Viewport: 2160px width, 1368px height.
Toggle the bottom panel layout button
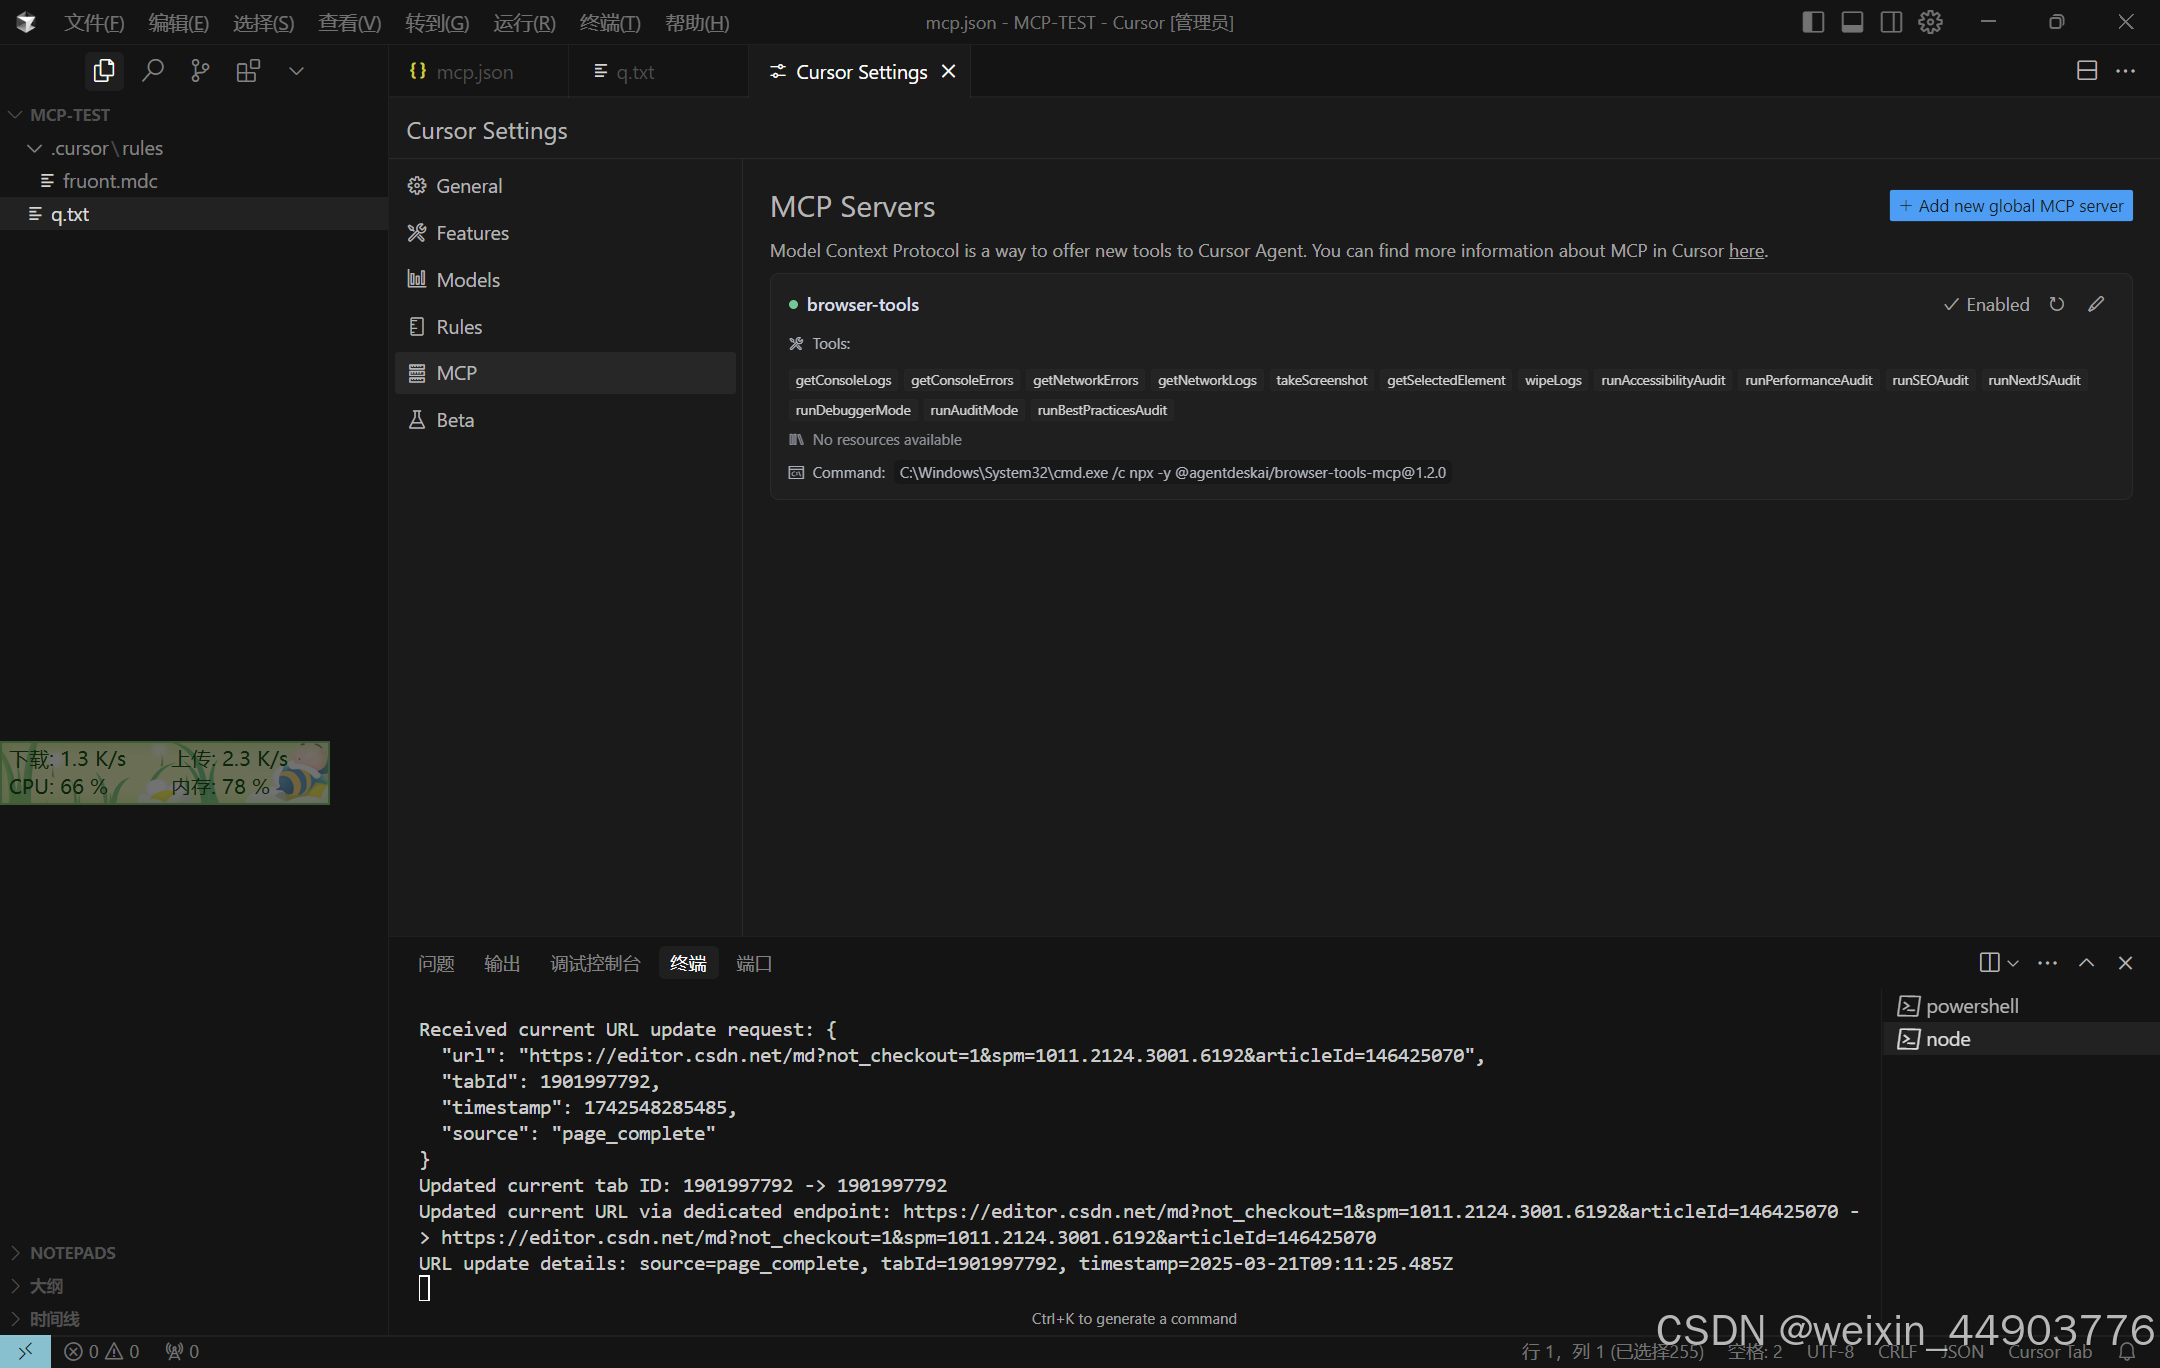tap(1852, 22)
